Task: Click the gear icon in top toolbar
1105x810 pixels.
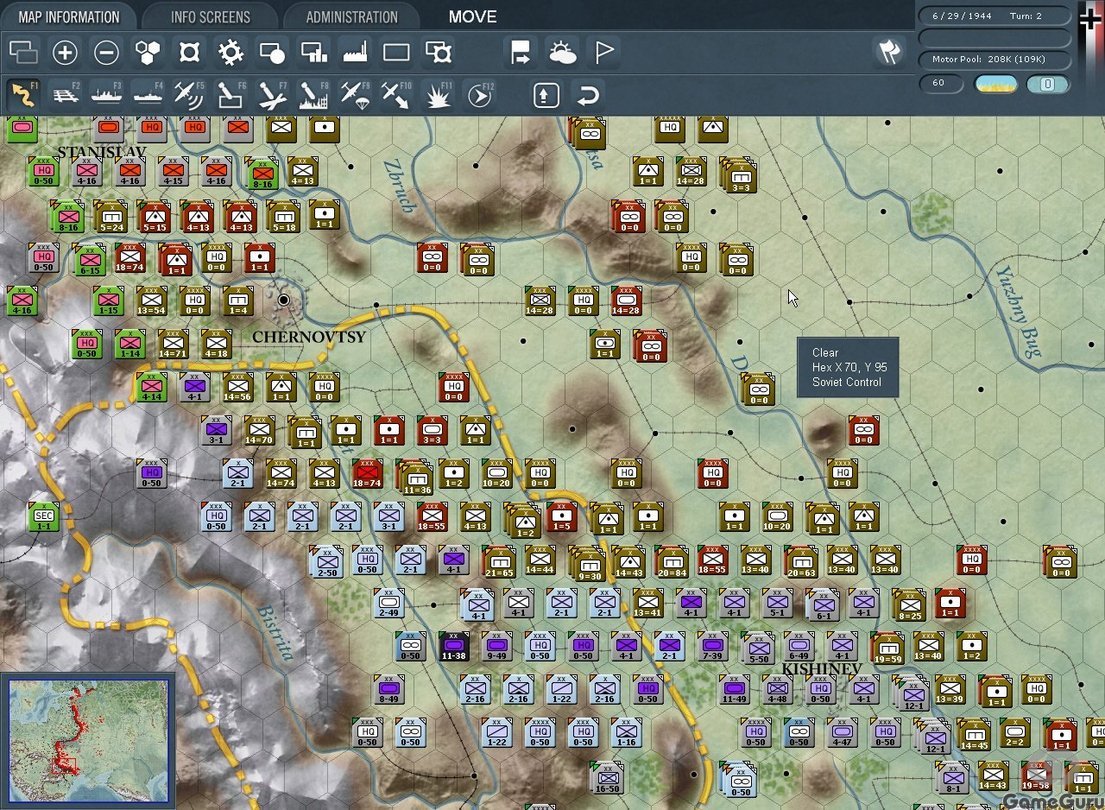Action: coord(230,52)
